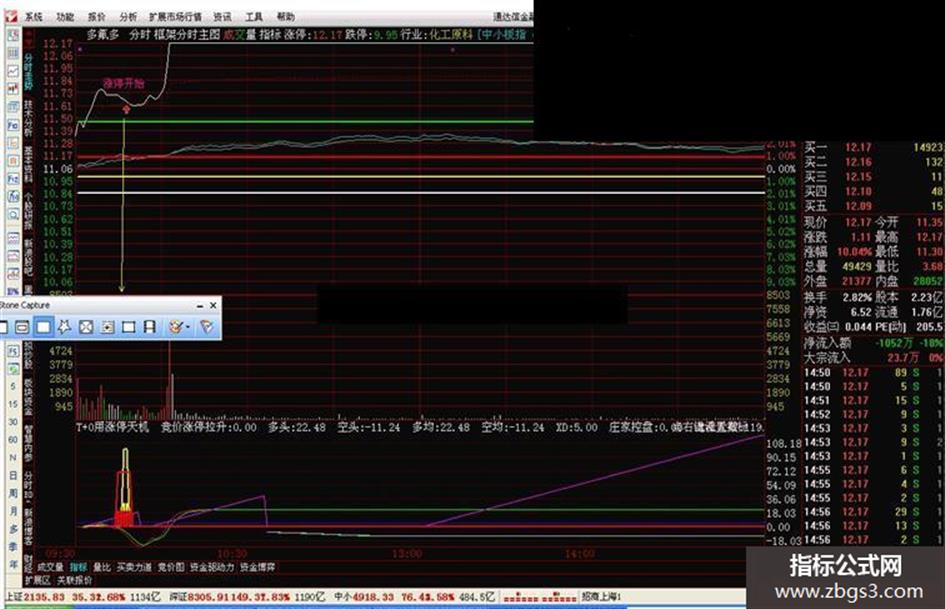Click the magnifier search icon in left sidebar
The height and width of the screenshot is (609, 945).
tap(13, 215)
